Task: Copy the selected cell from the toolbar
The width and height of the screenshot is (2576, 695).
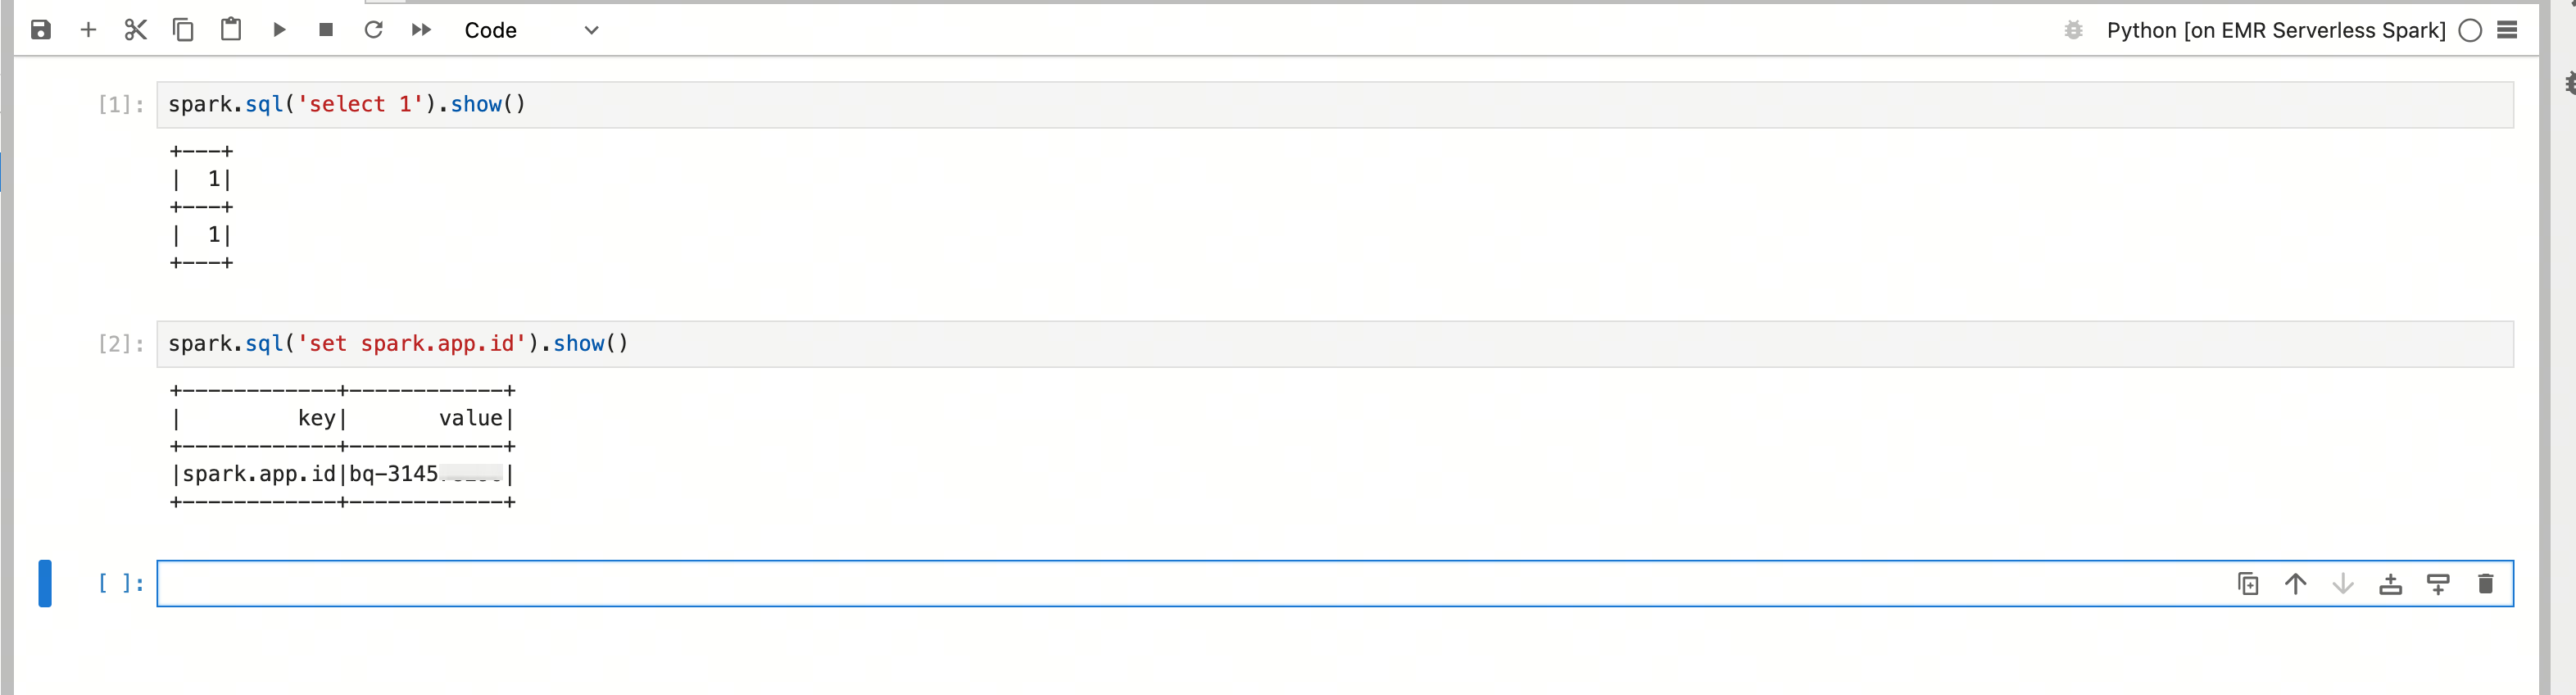Action: coord(183,30)
